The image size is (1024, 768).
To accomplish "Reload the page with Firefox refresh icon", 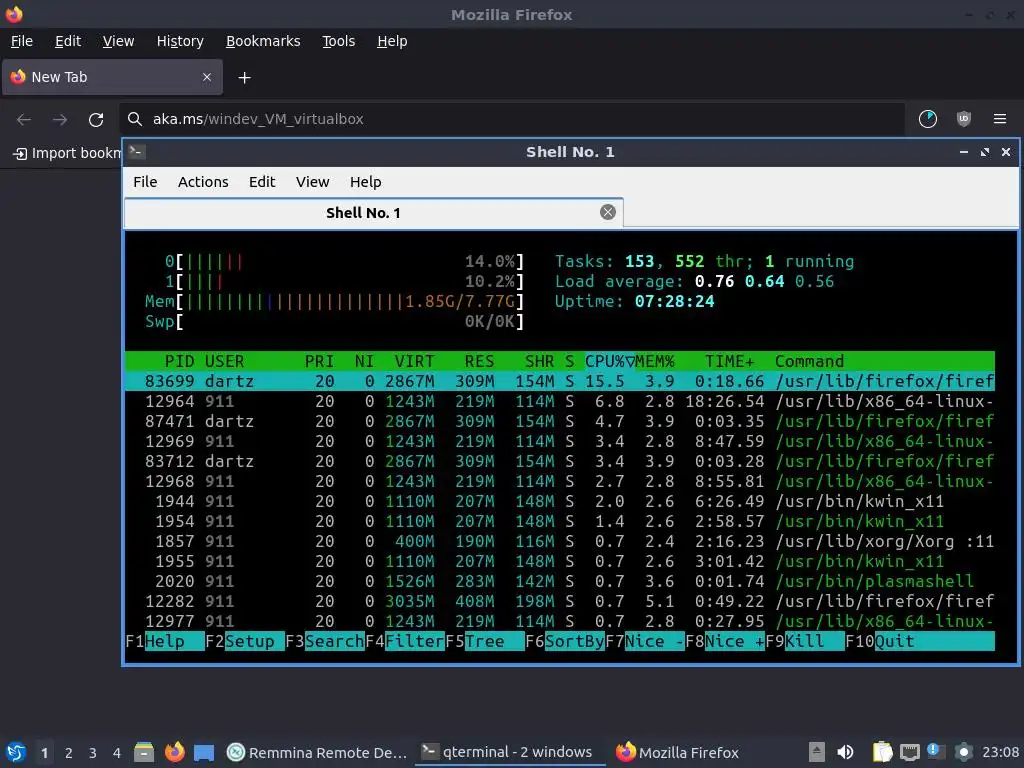I will click(96, 119).
